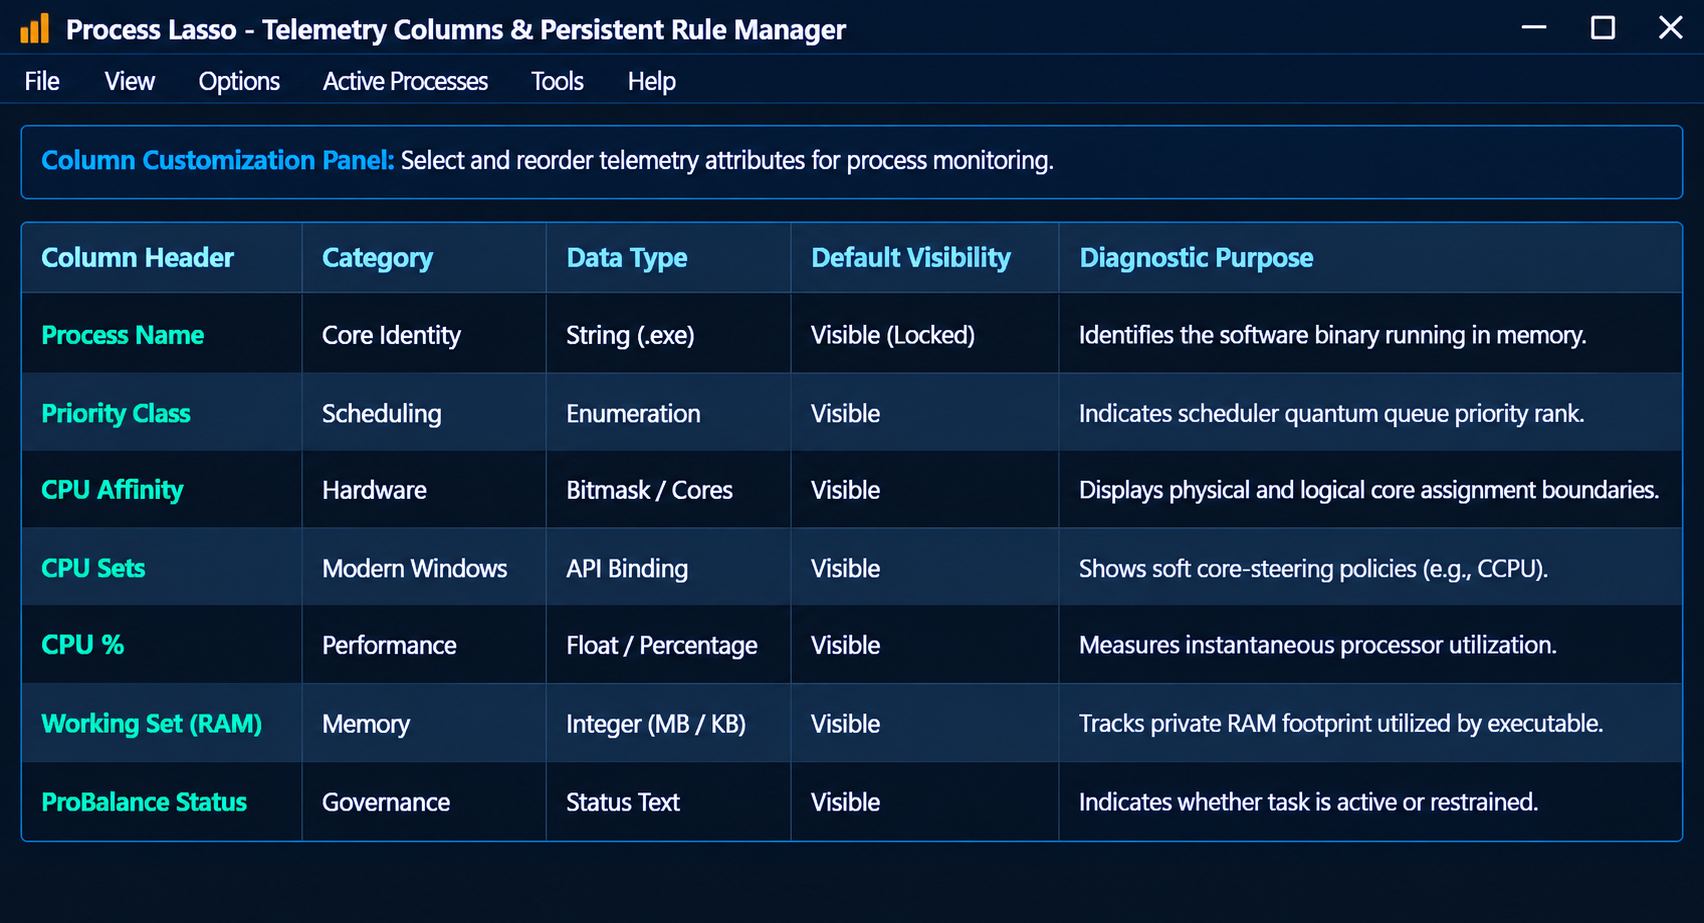Viewport: 1704px width, 923px height.
Task: Select the Priority Class row label
Action: [116, 413]
